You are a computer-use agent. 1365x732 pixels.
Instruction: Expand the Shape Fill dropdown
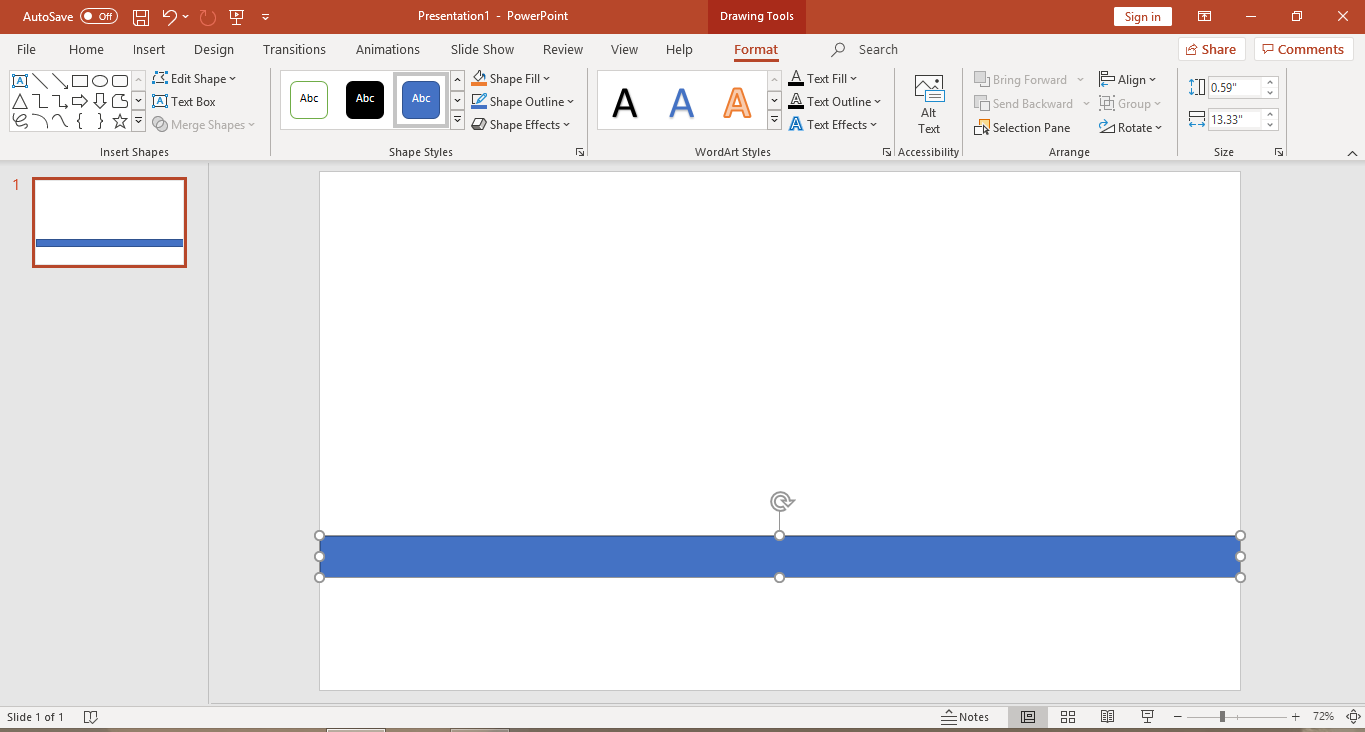click(x=547, y=79)
